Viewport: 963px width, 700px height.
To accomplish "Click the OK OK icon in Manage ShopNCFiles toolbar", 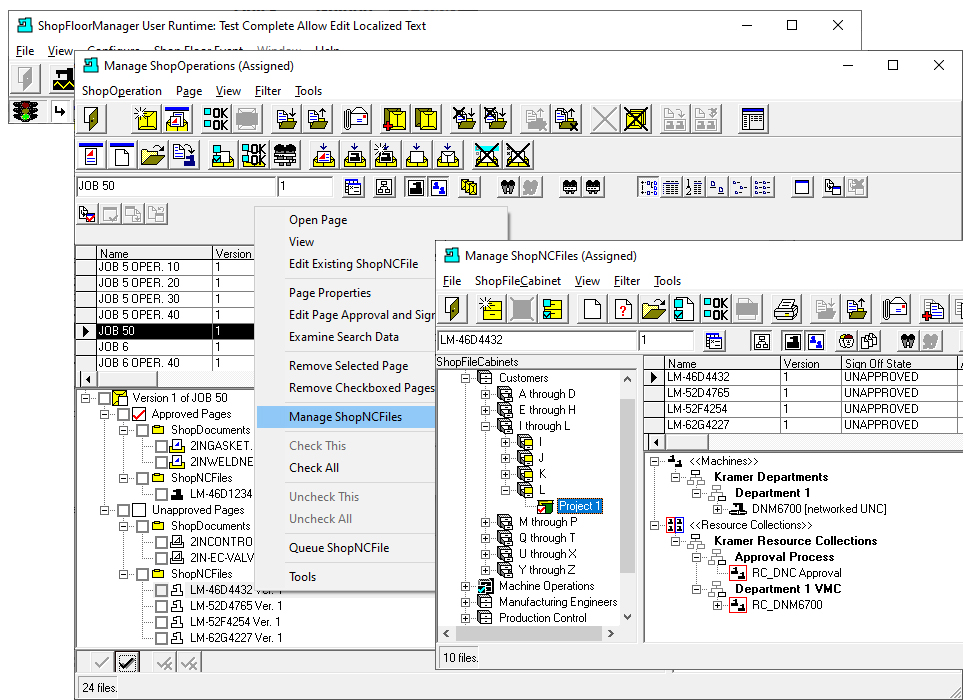I will coord(715,309).
